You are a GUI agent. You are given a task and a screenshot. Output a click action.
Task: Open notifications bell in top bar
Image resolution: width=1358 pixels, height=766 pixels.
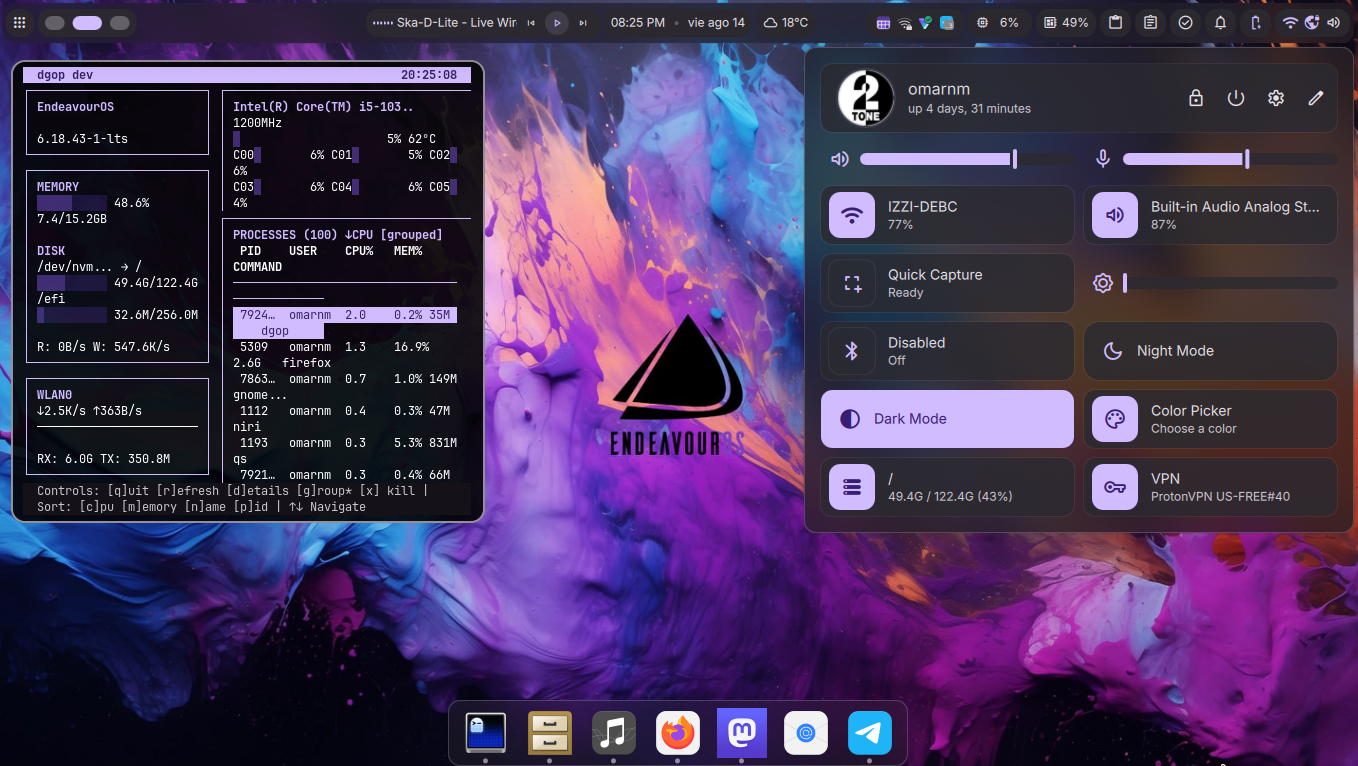pos(1220,22)
